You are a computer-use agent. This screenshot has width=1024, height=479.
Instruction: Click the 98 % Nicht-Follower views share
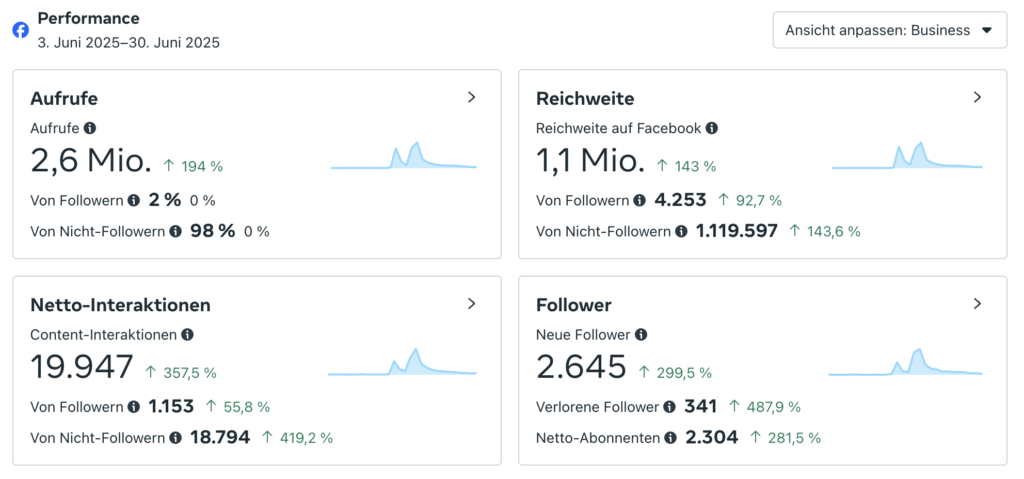212,231
